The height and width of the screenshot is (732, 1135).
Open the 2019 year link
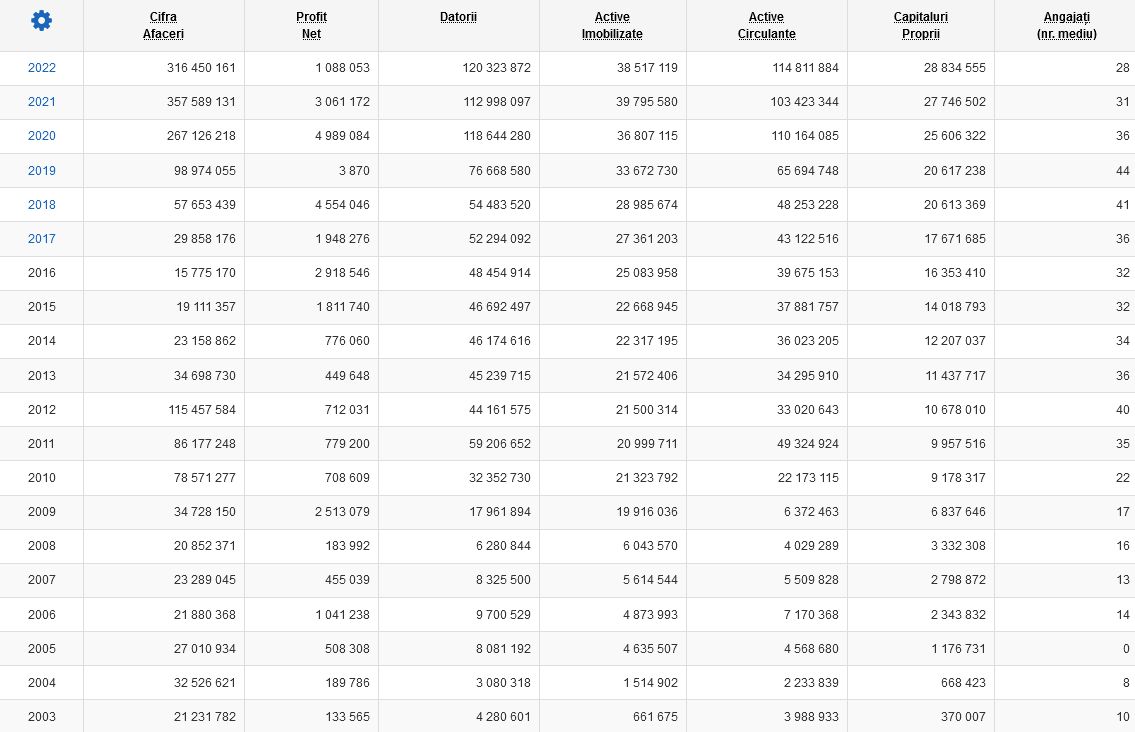coord(41,171)
